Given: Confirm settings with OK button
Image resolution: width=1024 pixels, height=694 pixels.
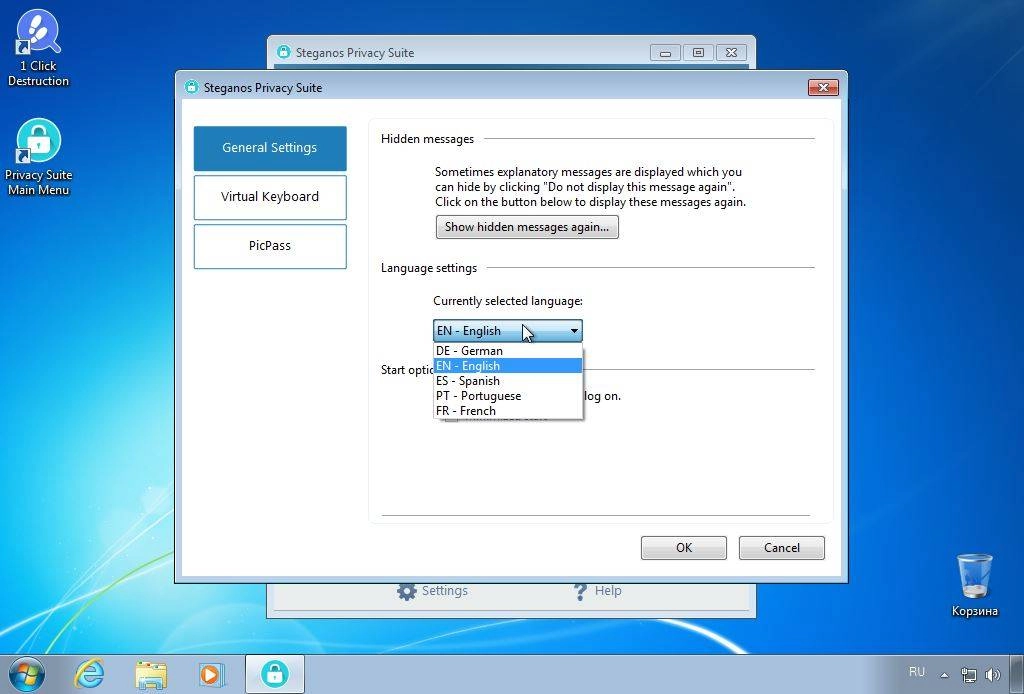Looking at the screenshot, I should 684,548.
